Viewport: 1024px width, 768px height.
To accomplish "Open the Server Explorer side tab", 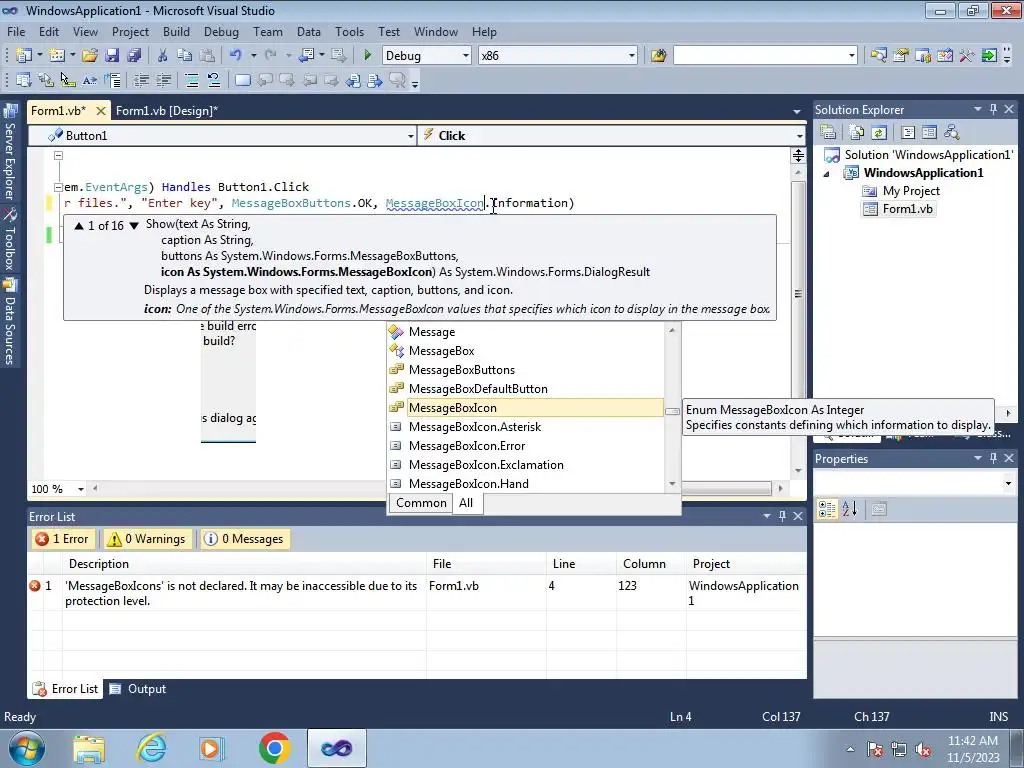I will coord(10,153).
